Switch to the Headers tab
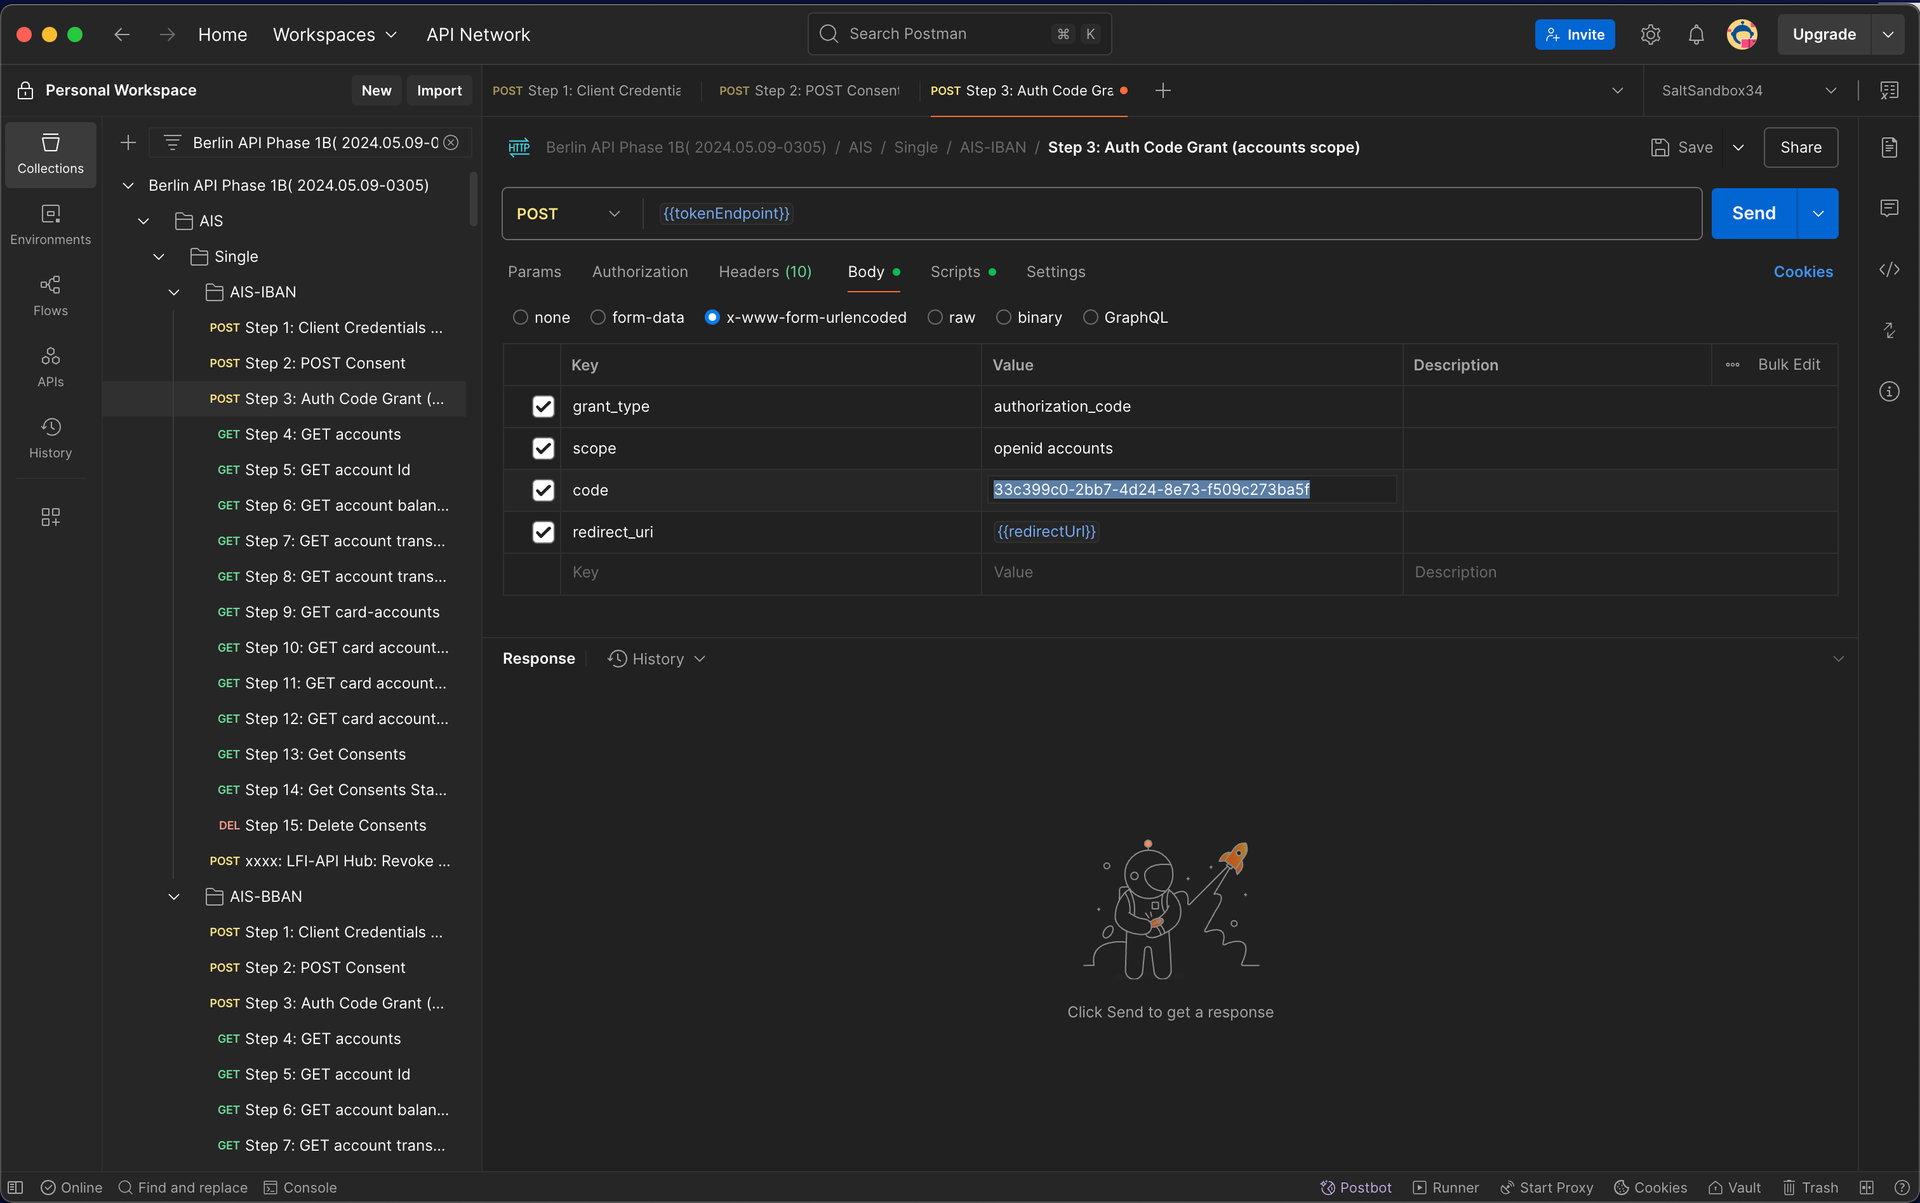The width and height of the screenshot is (1920, 1203). pyautogui.click(x=765, y=272)
